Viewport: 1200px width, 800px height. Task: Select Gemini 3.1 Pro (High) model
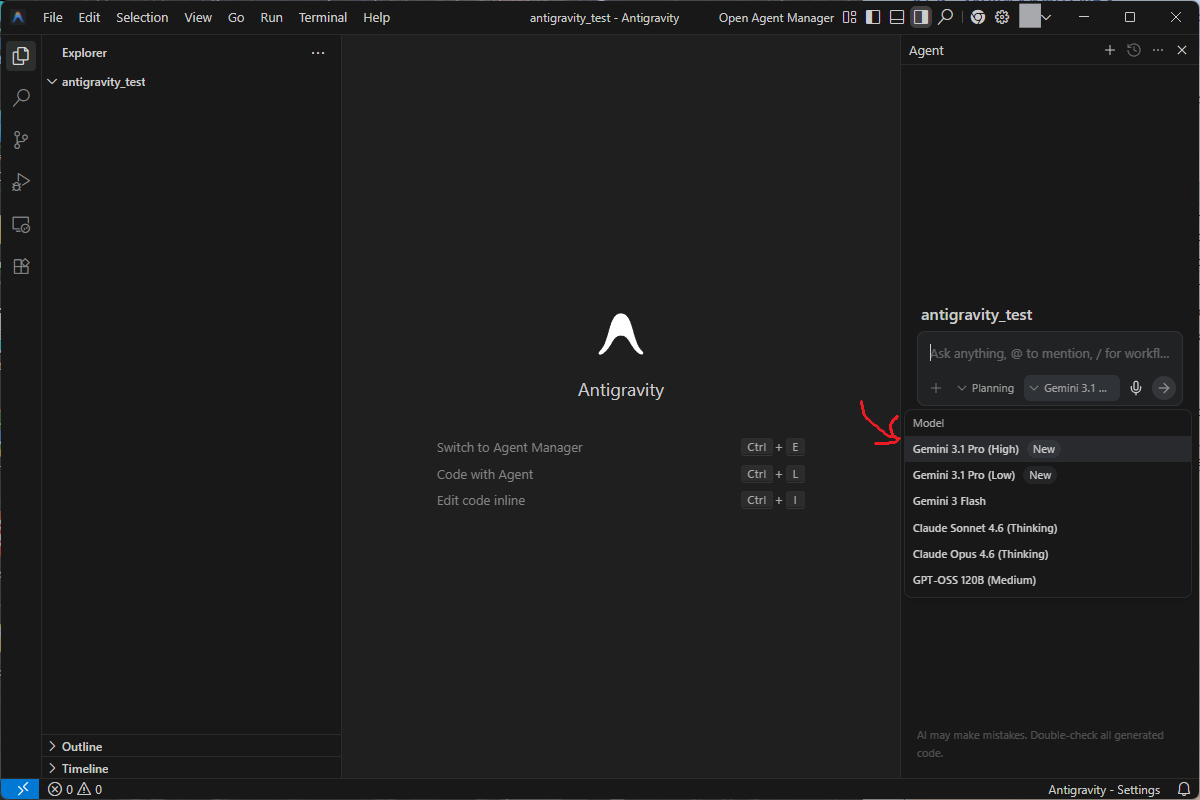1047,449
